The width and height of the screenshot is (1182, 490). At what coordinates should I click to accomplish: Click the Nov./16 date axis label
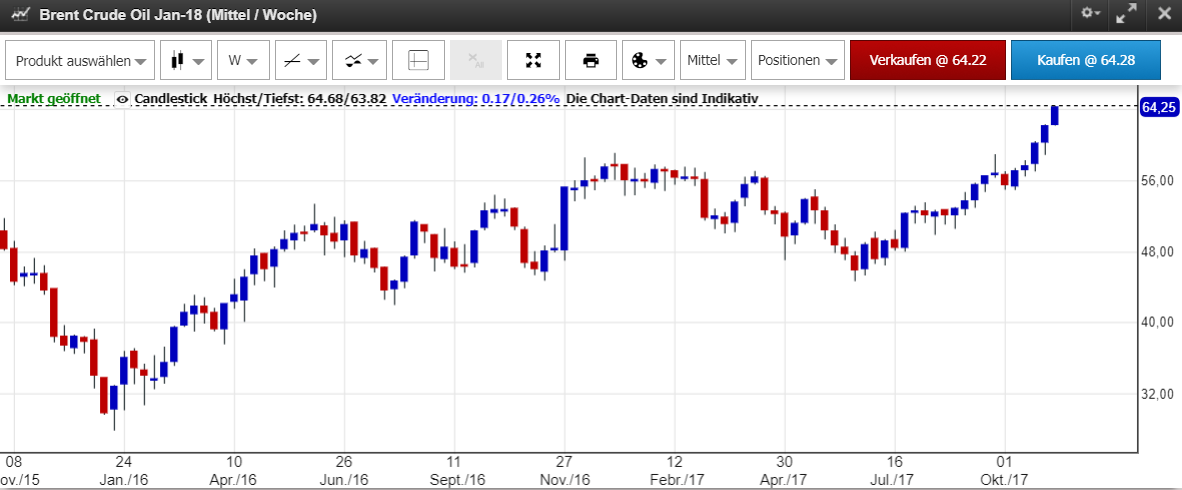click(564, 479)
